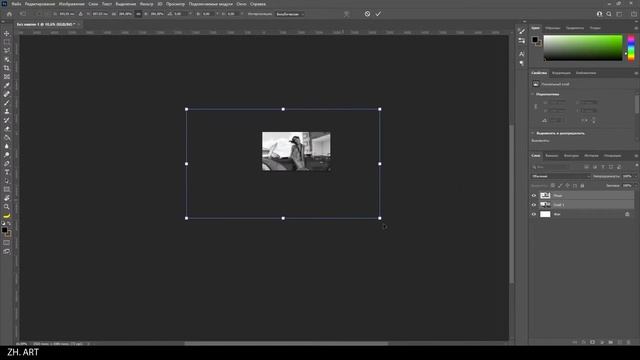
Task: Toggle lock transparent pixels in Layers panel
Action: [x=553, y=186]
